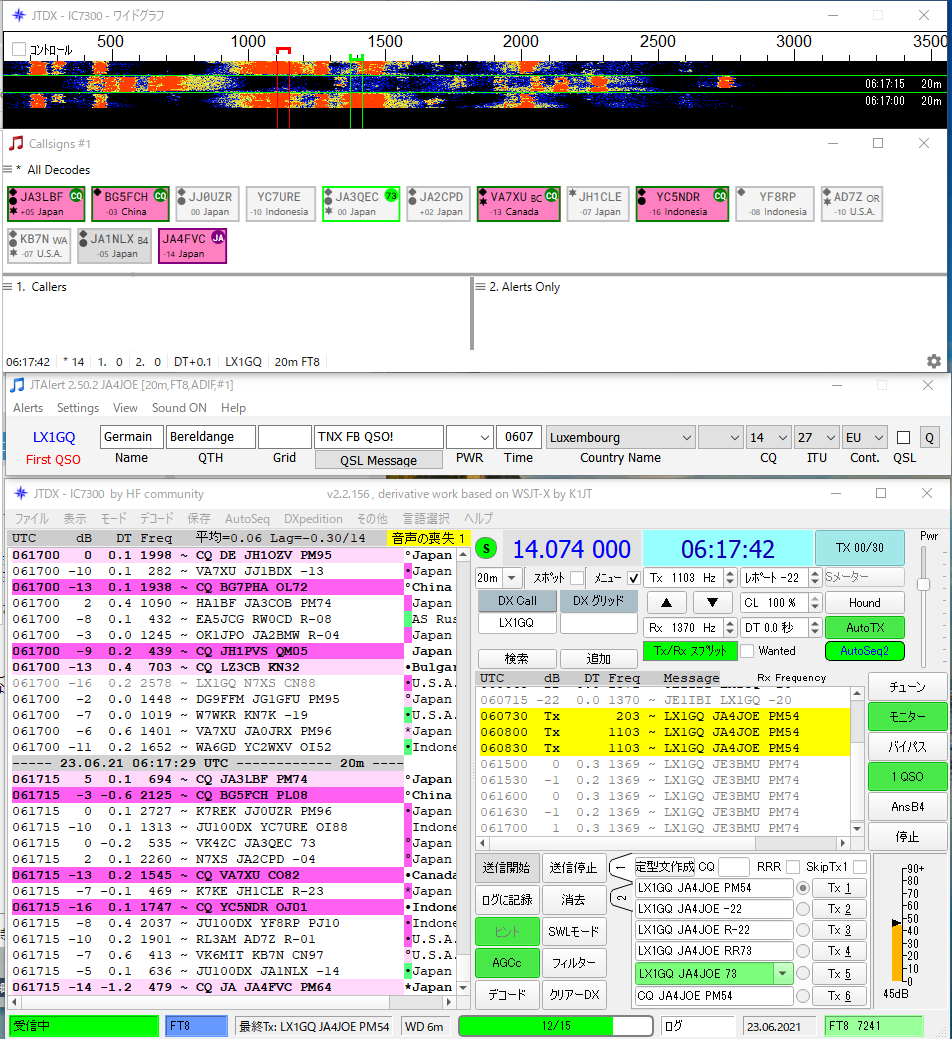The image size is (952, 1039).
Task: Select JA3LBF callsign tile
Action: pos(46,203)
